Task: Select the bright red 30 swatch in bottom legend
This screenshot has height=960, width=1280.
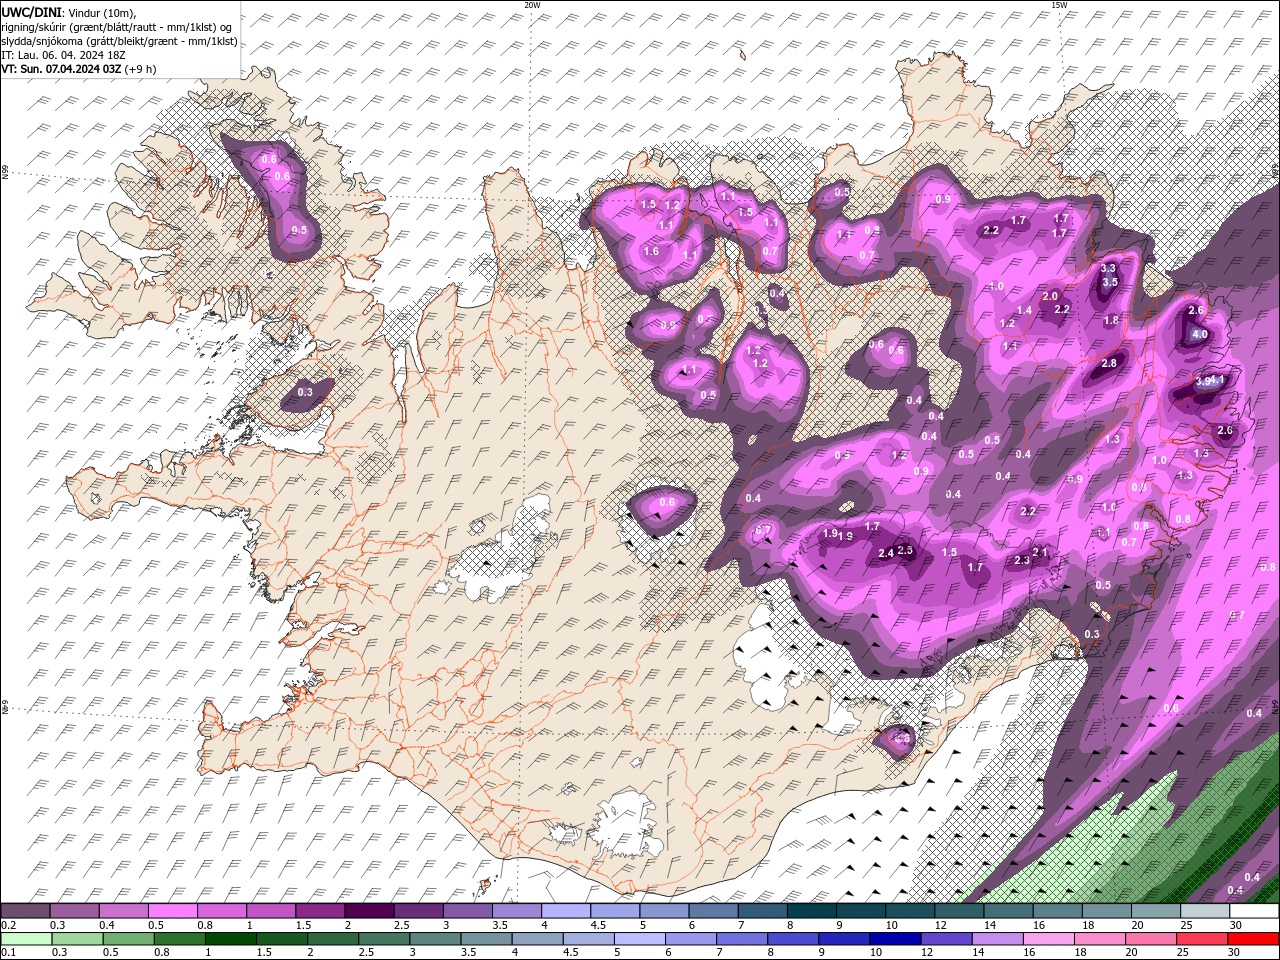Action: tap(1254, 938)
